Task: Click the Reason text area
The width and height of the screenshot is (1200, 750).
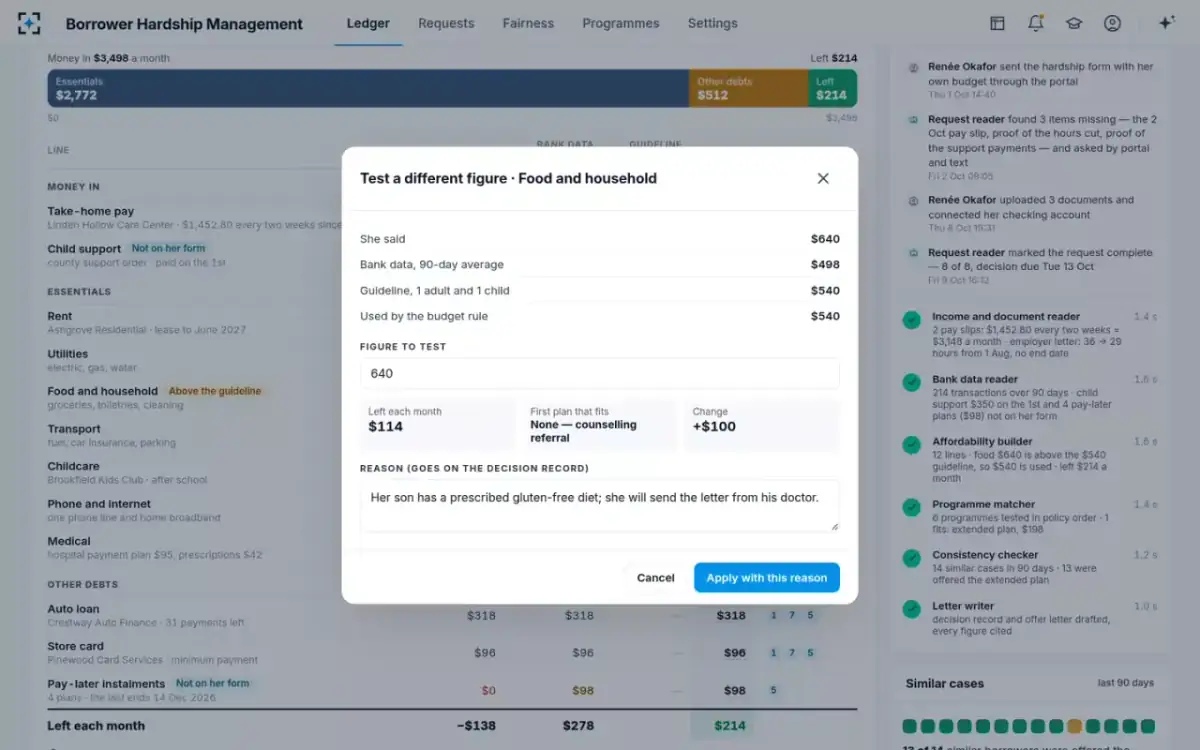Action: 600,505
